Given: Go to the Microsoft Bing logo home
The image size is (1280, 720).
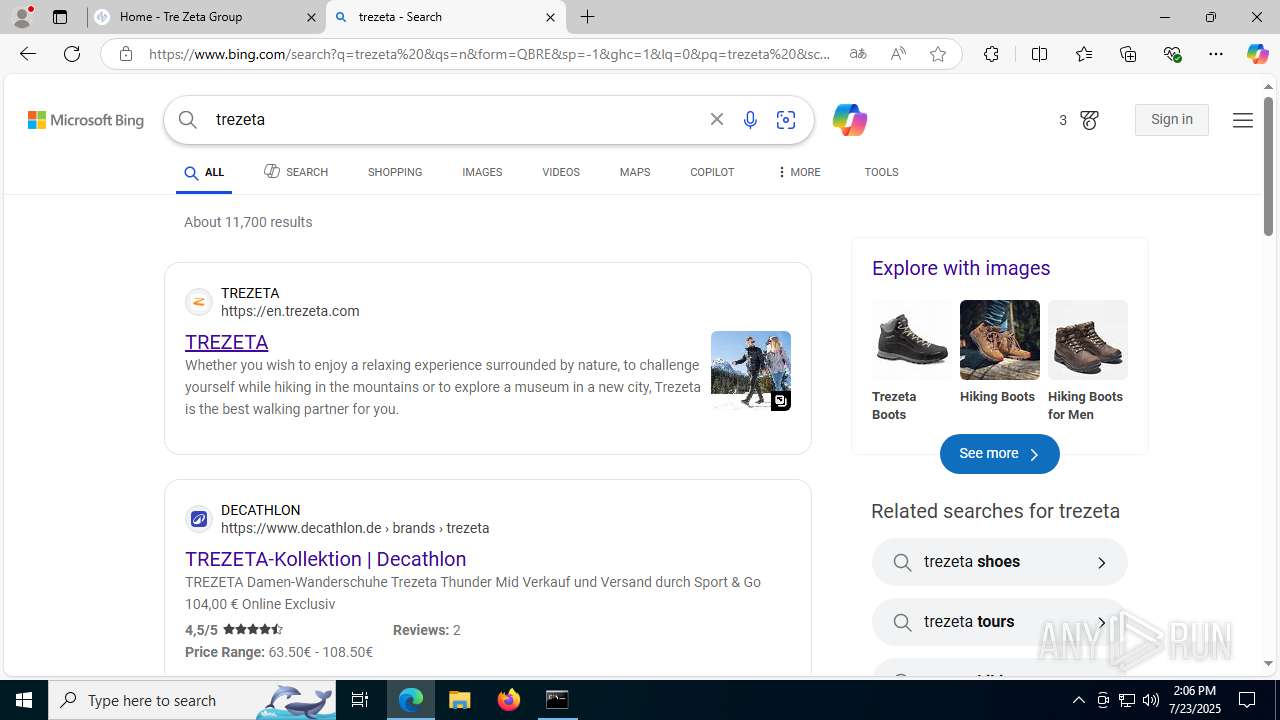Looking at the screenshot, I should pyautogui.click(x=86, y=120).
